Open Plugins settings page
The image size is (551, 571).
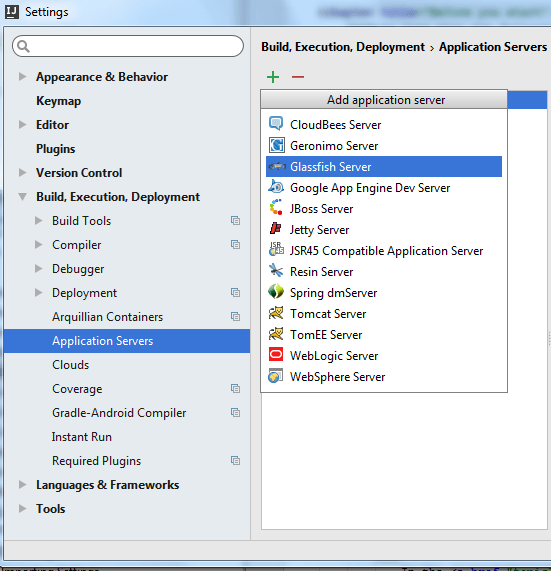pos(55,149)
